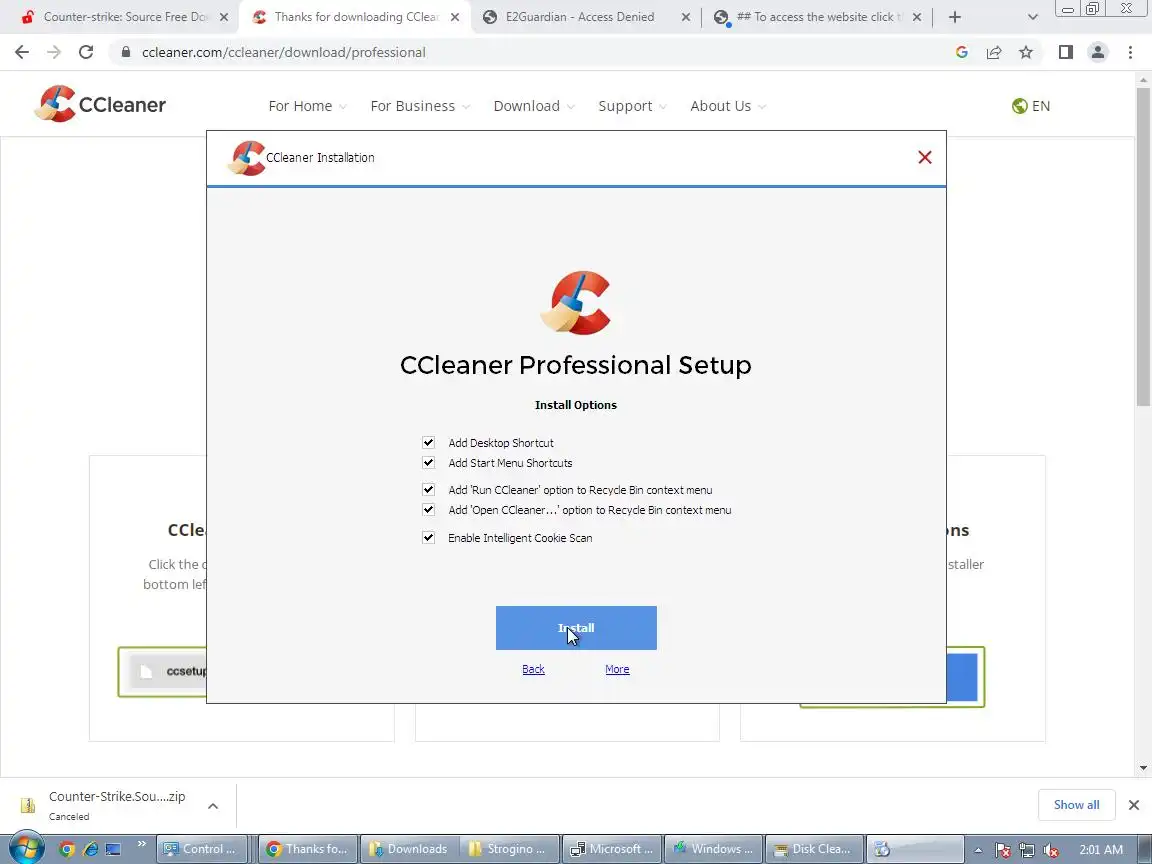Viewport: 1152px width, 864px height.
Task: Click the Google icon in address bar
Action: coord(962,52)
